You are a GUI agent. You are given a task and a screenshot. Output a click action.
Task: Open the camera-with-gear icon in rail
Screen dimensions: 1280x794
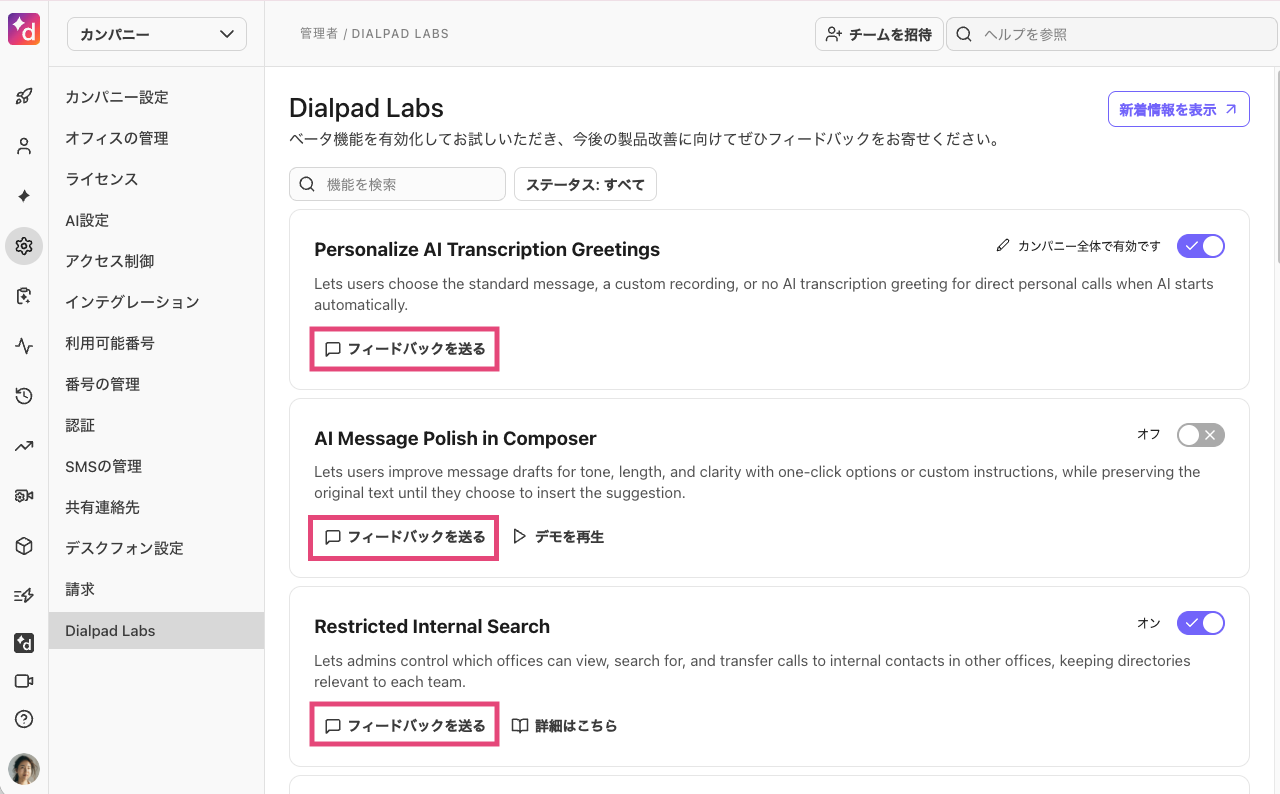click(x=24, y=496)
